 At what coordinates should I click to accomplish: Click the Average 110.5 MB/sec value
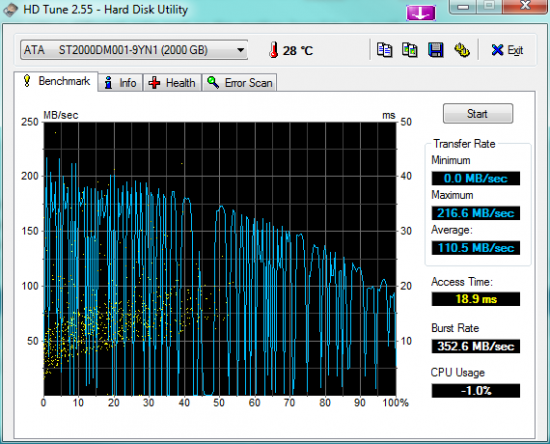pos(476,248)
